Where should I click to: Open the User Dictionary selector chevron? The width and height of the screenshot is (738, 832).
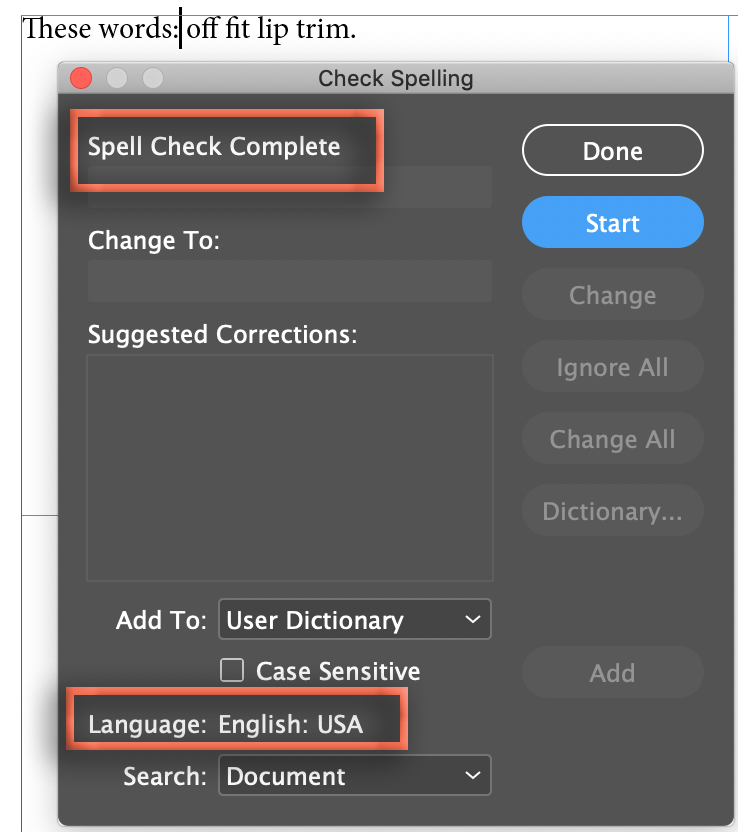[475, 619]
